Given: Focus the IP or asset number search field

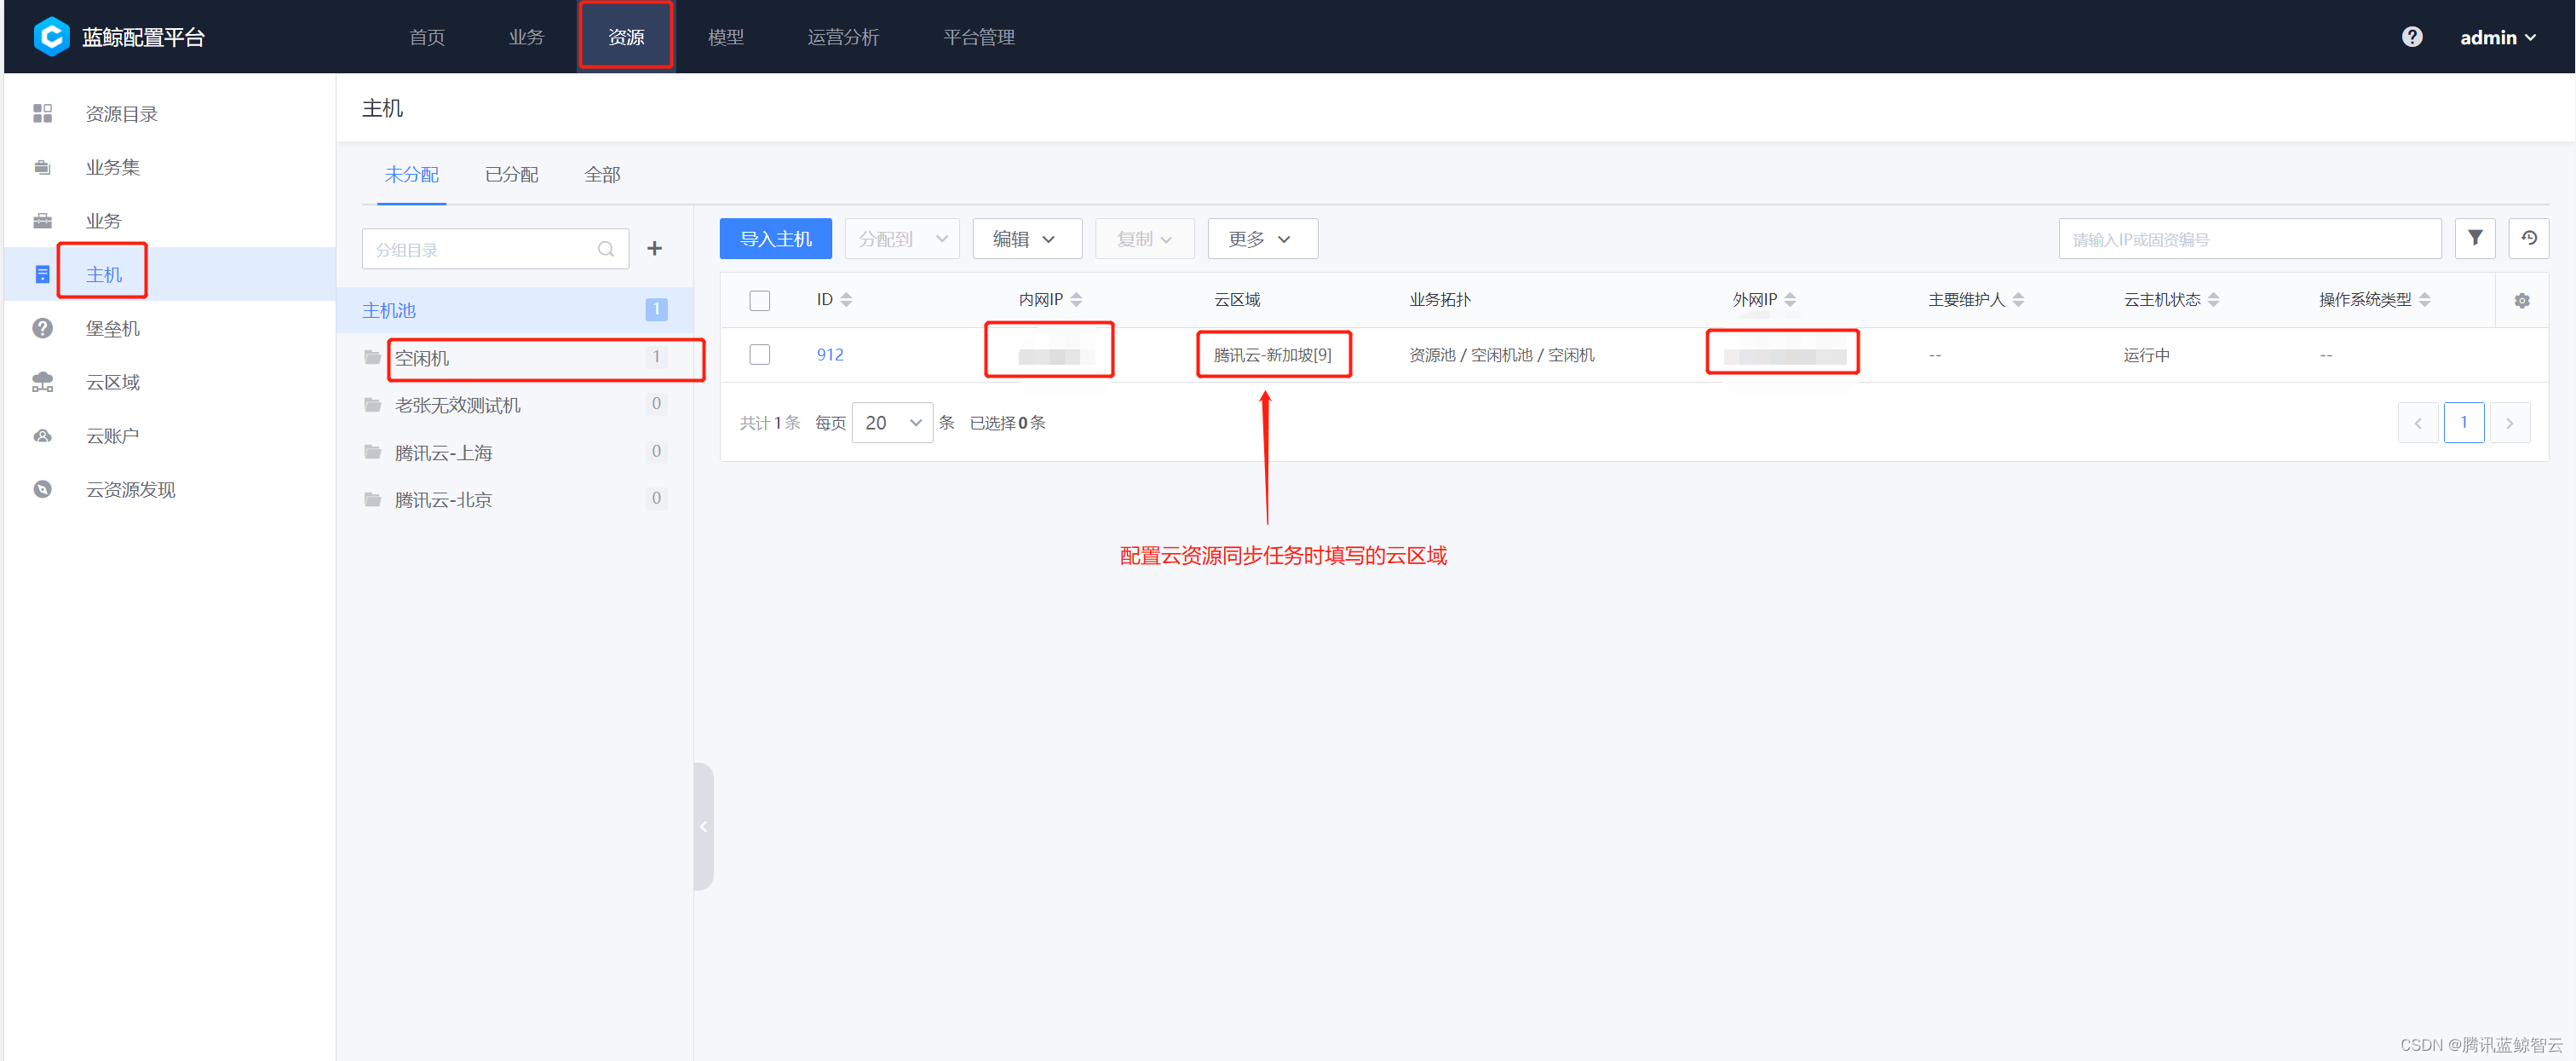Looking at the screenshot, I should point(2249,238).
